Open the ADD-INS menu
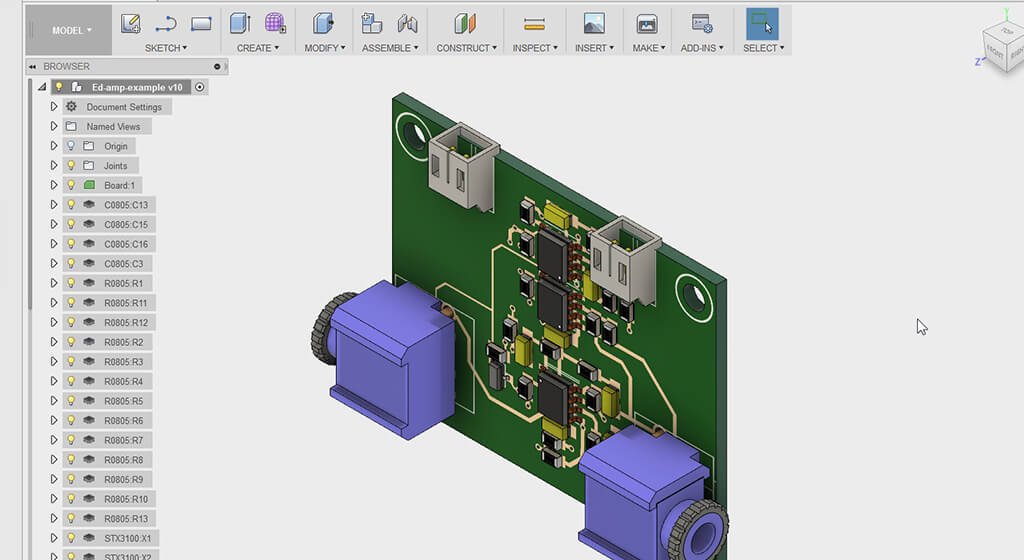The width and height of the screenshot is (1024, 560). pyautogui.click(x=702, y=48)
